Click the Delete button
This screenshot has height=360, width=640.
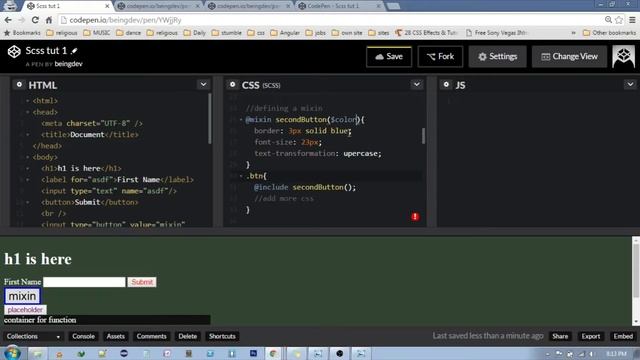click(188, 336)
